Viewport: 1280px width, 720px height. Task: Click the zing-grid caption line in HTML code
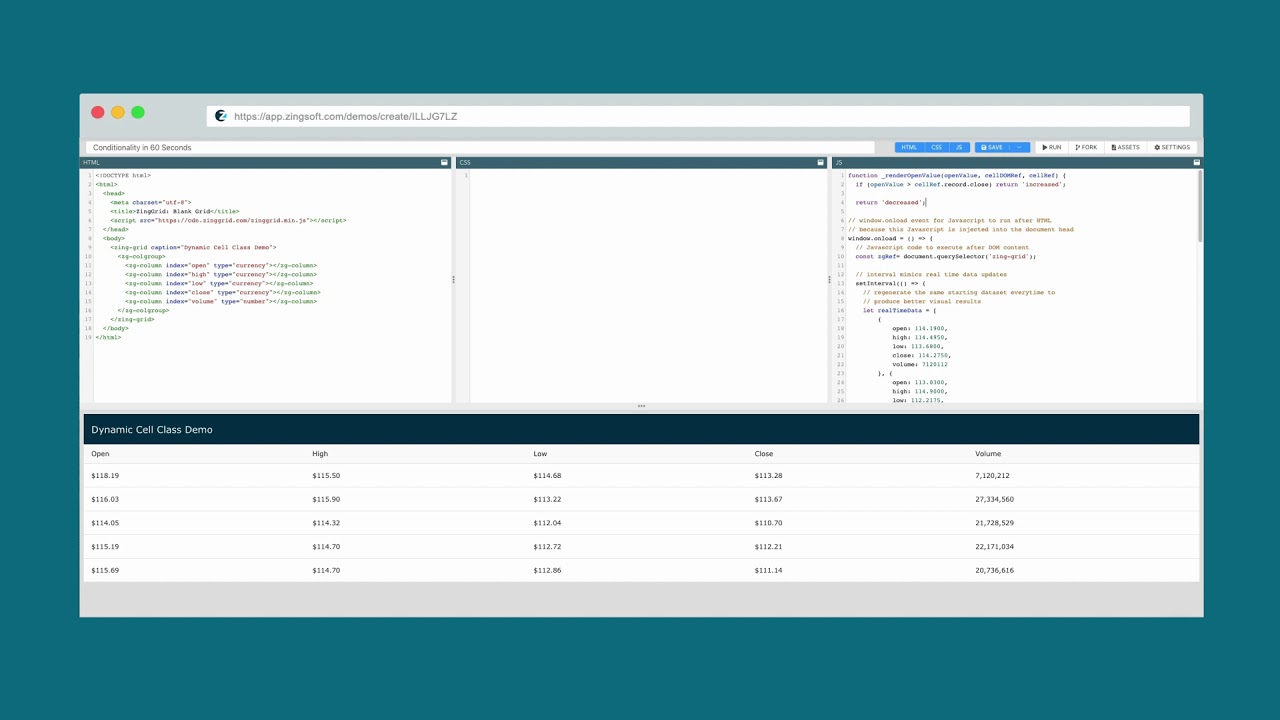click(193, 247)
